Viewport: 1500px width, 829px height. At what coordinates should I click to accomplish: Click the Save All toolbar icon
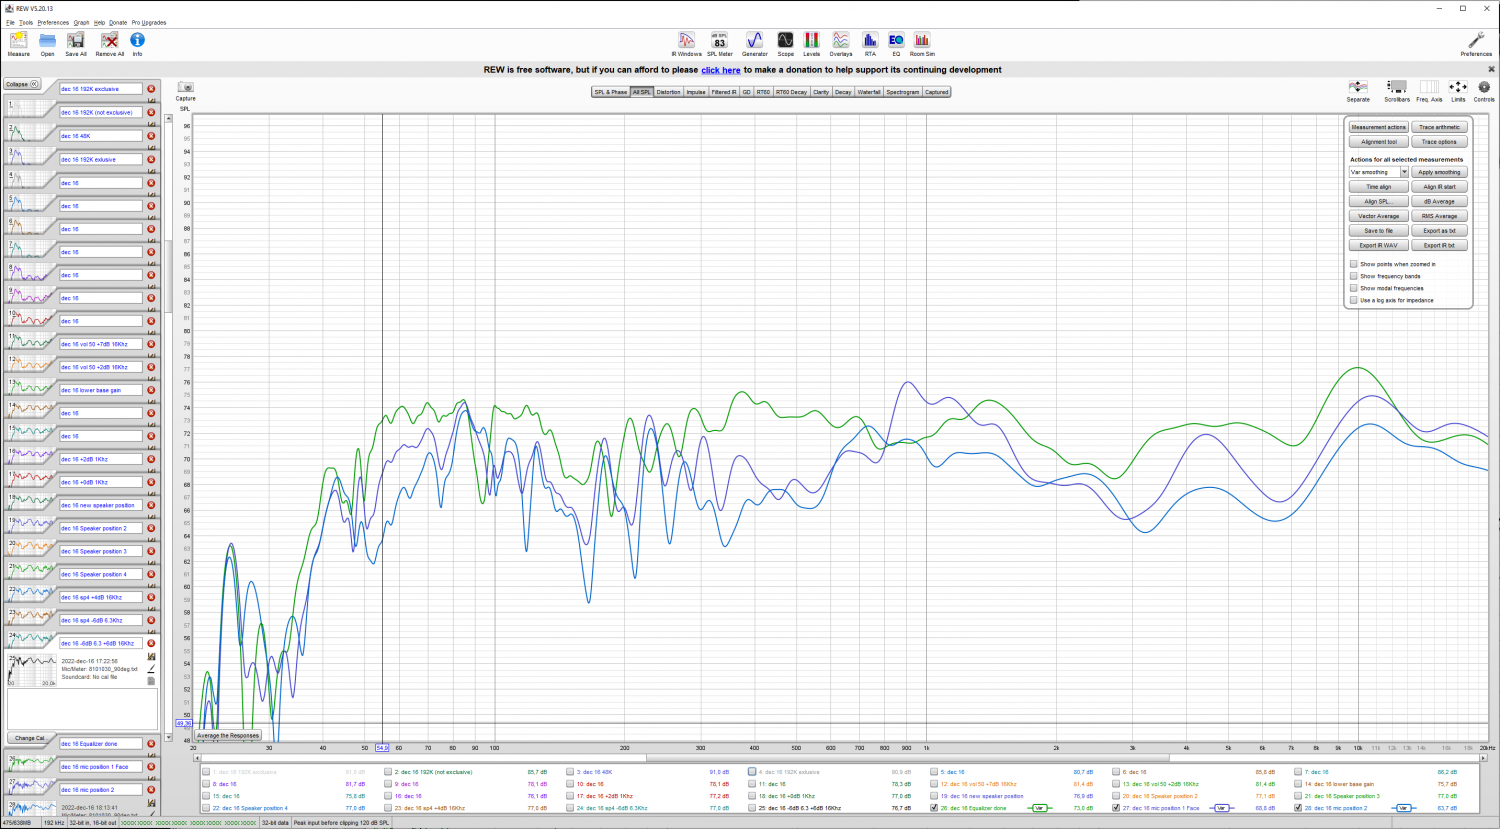[76, 40]
